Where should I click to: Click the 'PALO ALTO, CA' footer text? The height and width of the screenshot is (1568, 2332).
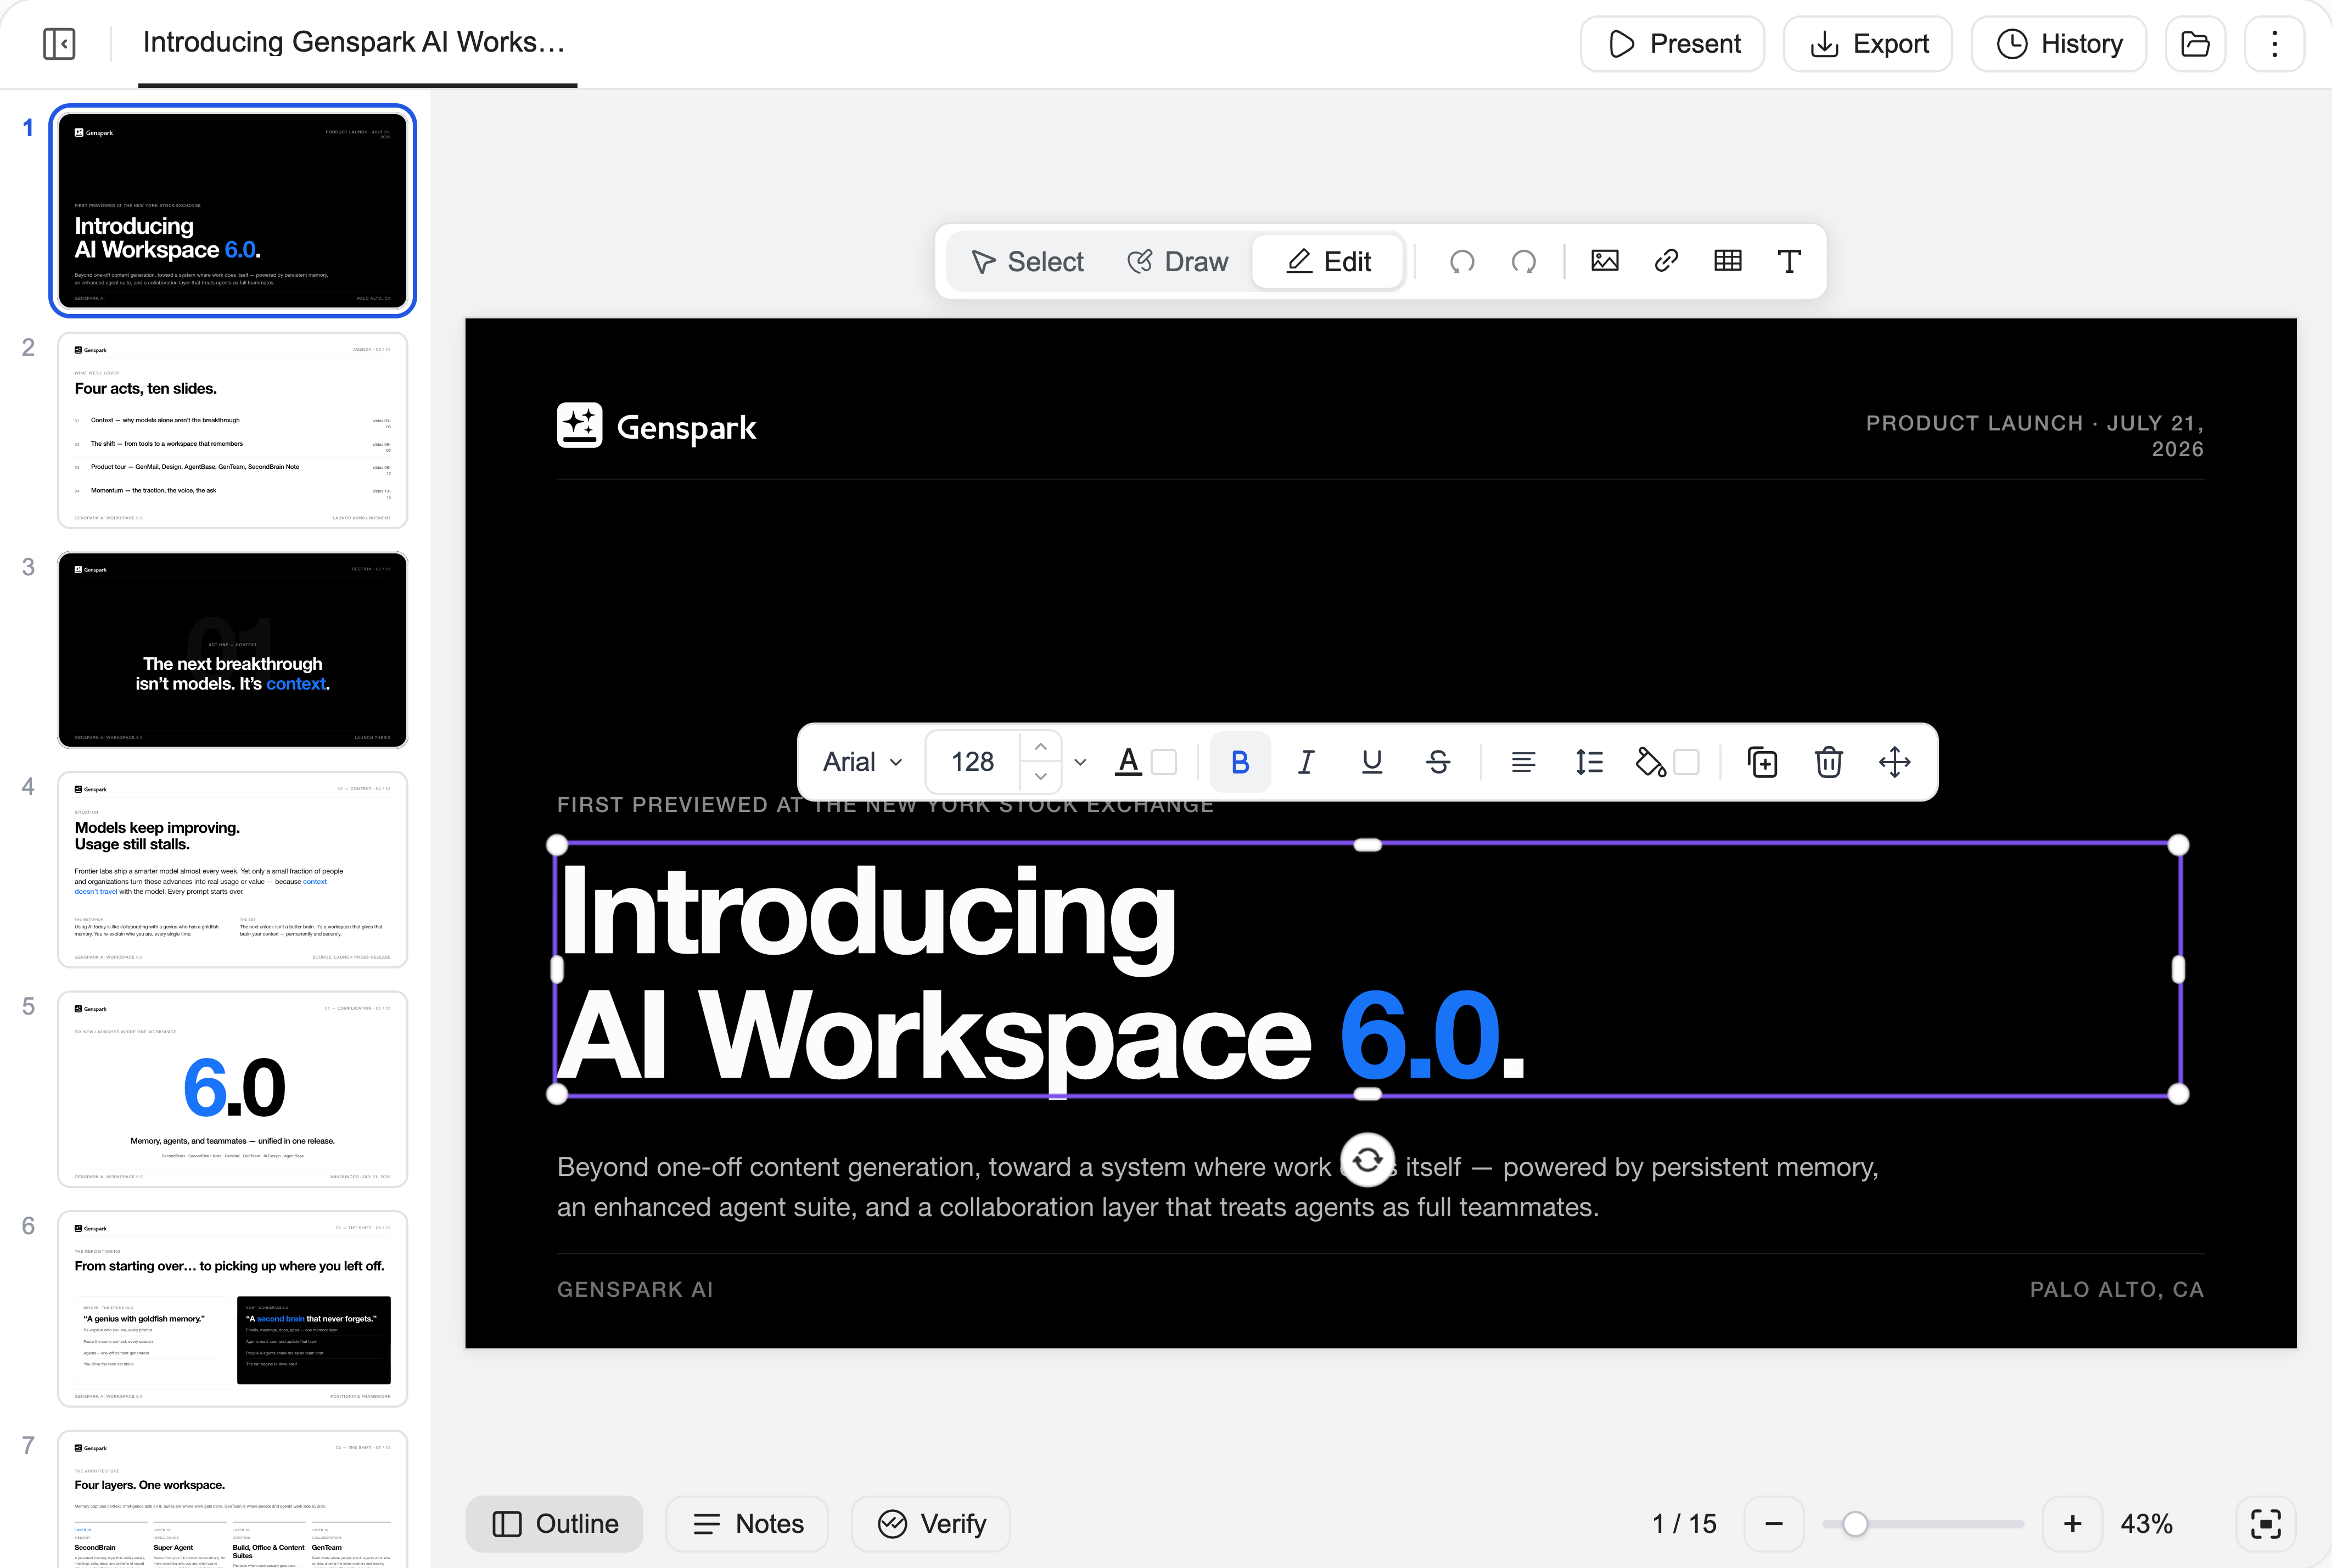coord(2117,1290)
